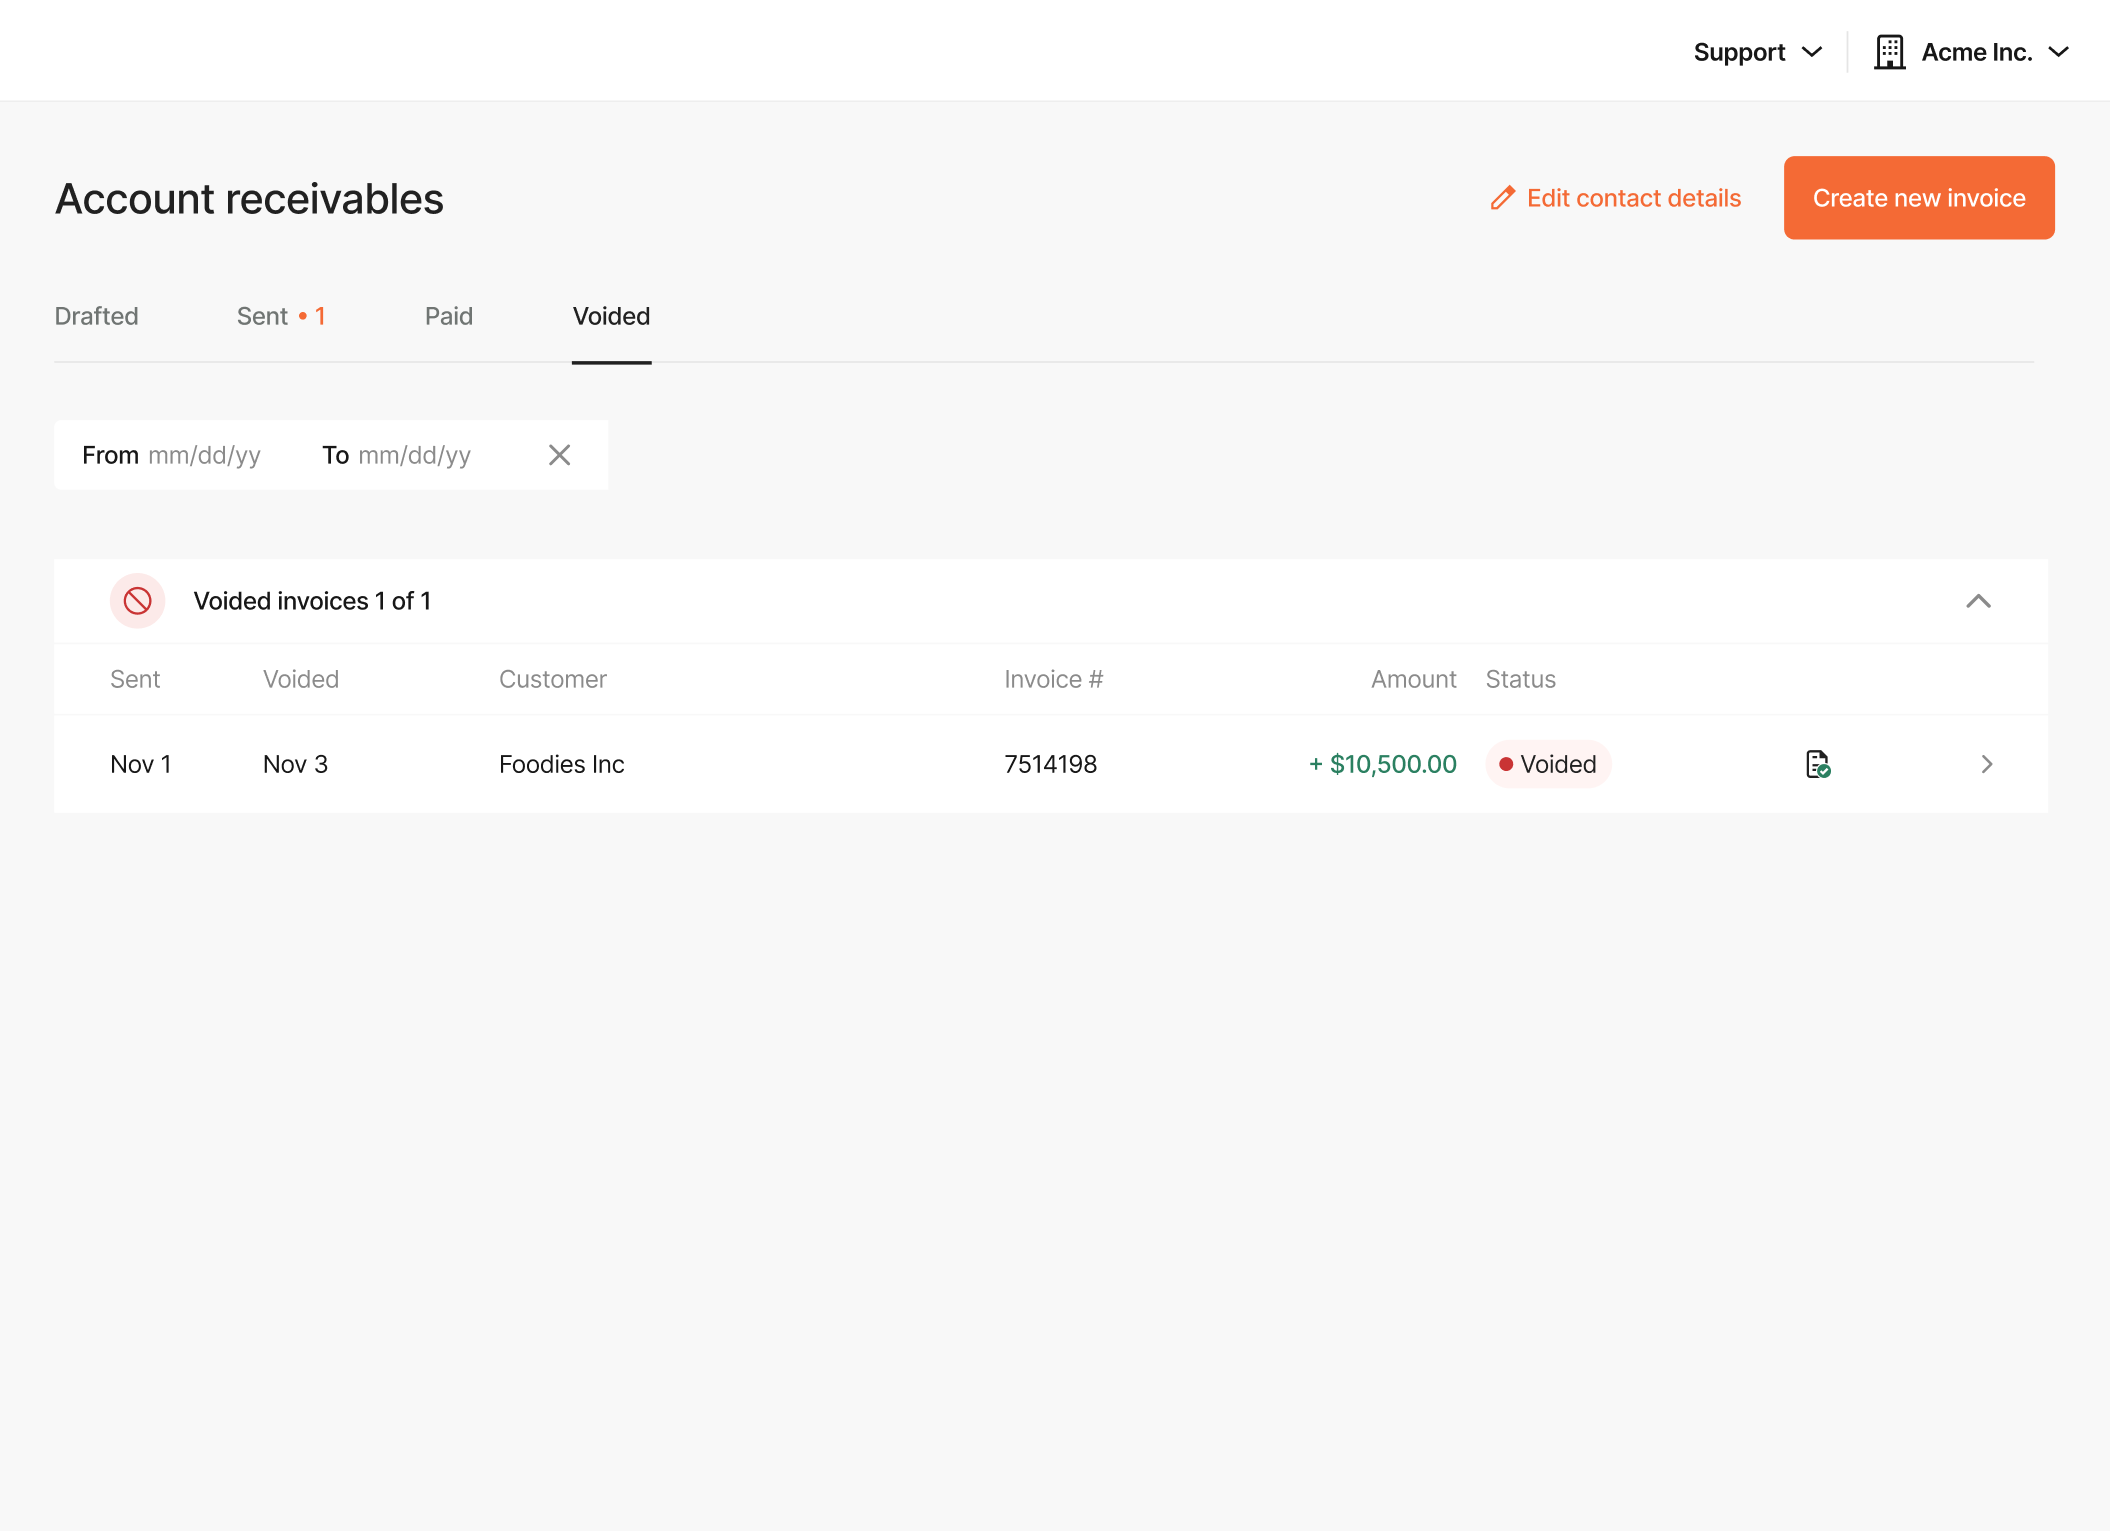Open the Support dropdown menu

(1757, 52)
